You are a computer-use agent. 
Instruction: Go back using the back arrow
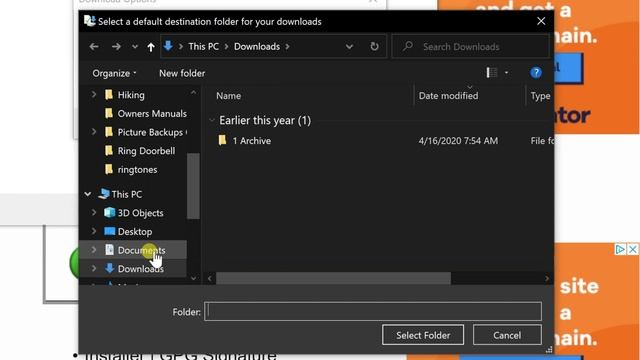point(94,47)
